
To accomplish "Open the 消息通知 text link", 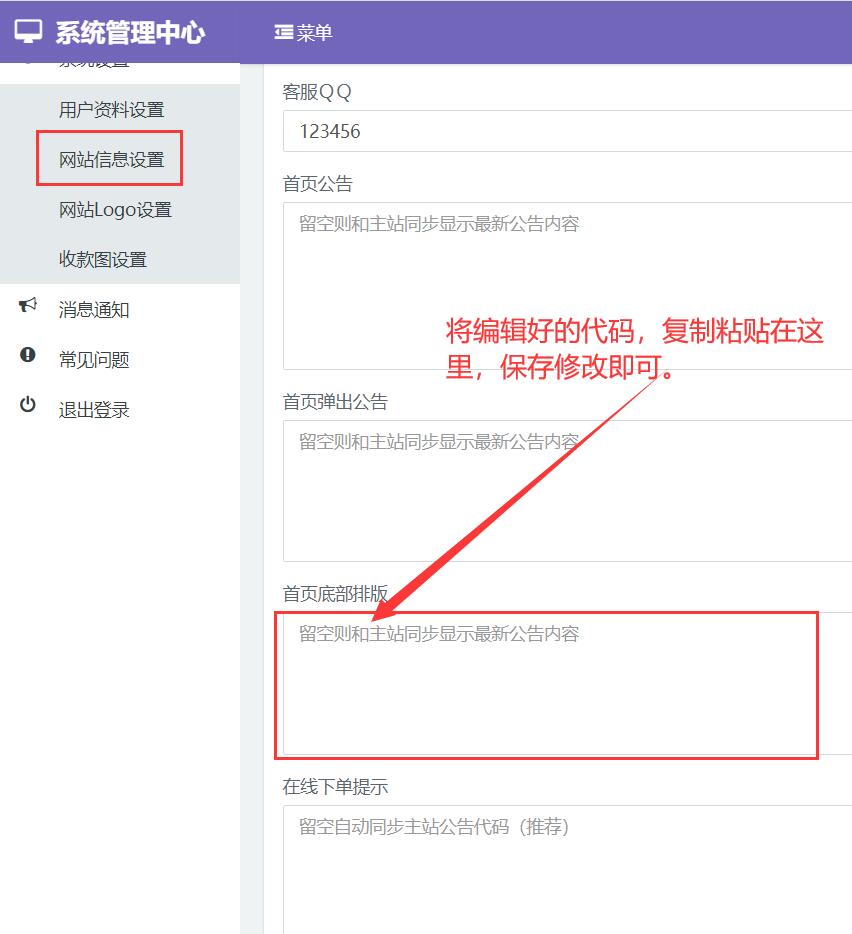I will click(94, 310).
